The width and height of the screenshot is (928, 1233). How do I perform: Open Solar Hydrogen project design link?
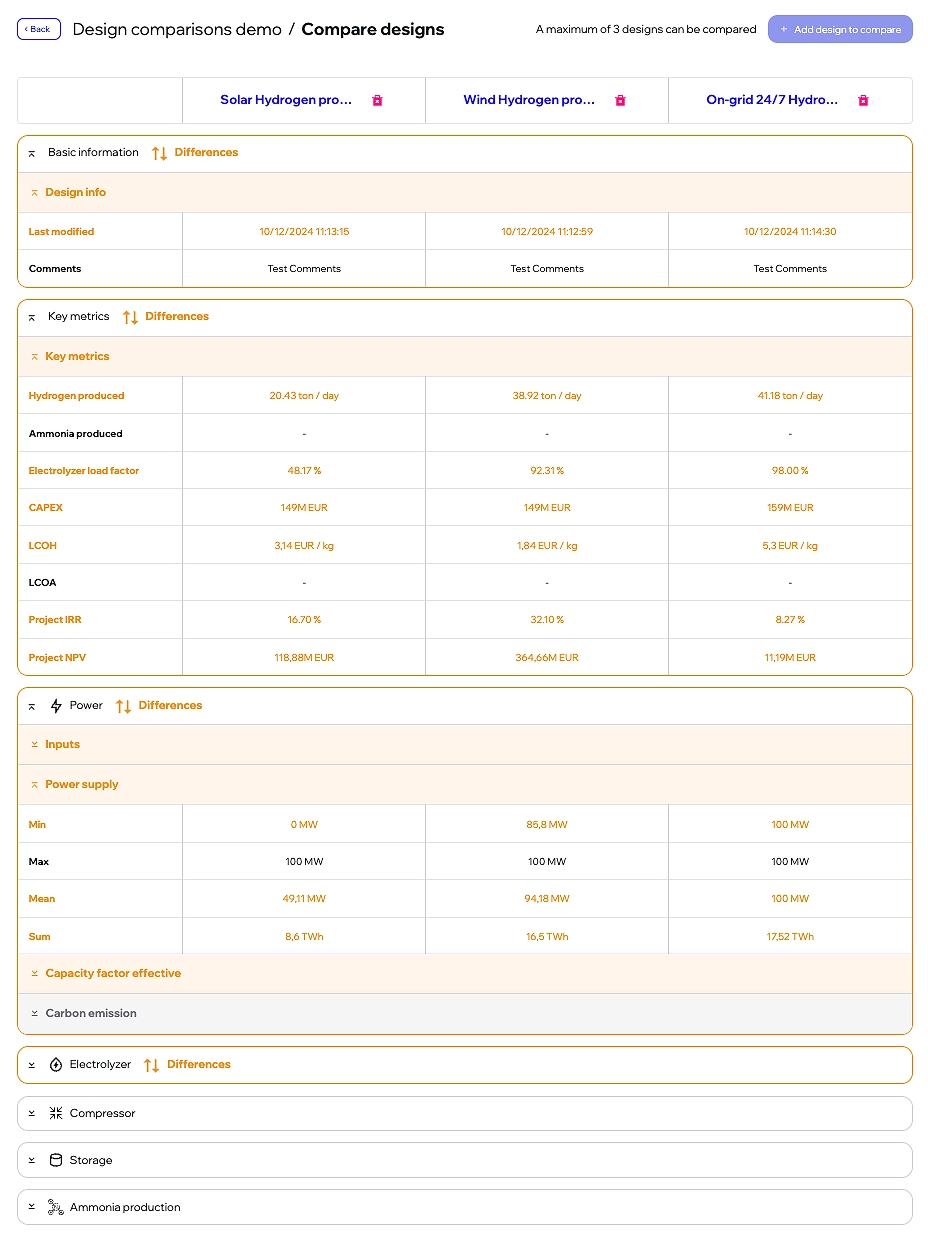(286, 100)
